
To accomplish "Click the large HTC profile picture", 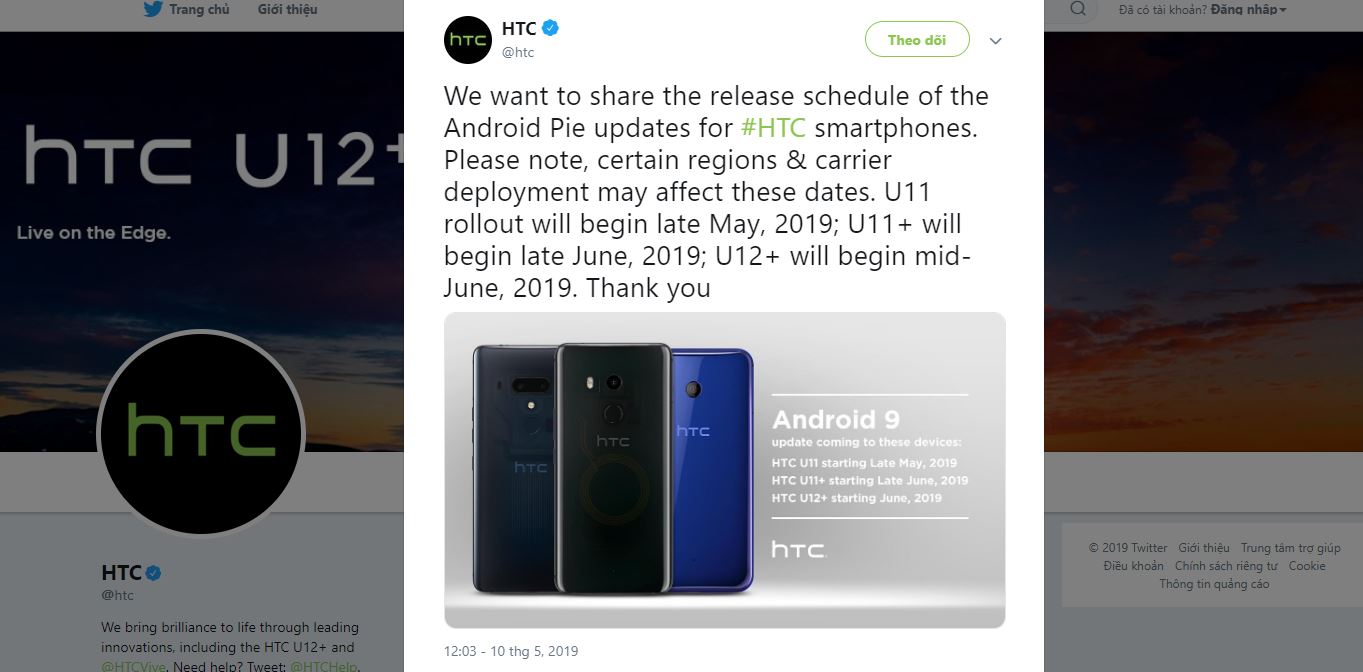I will click(x=201, y=434).
